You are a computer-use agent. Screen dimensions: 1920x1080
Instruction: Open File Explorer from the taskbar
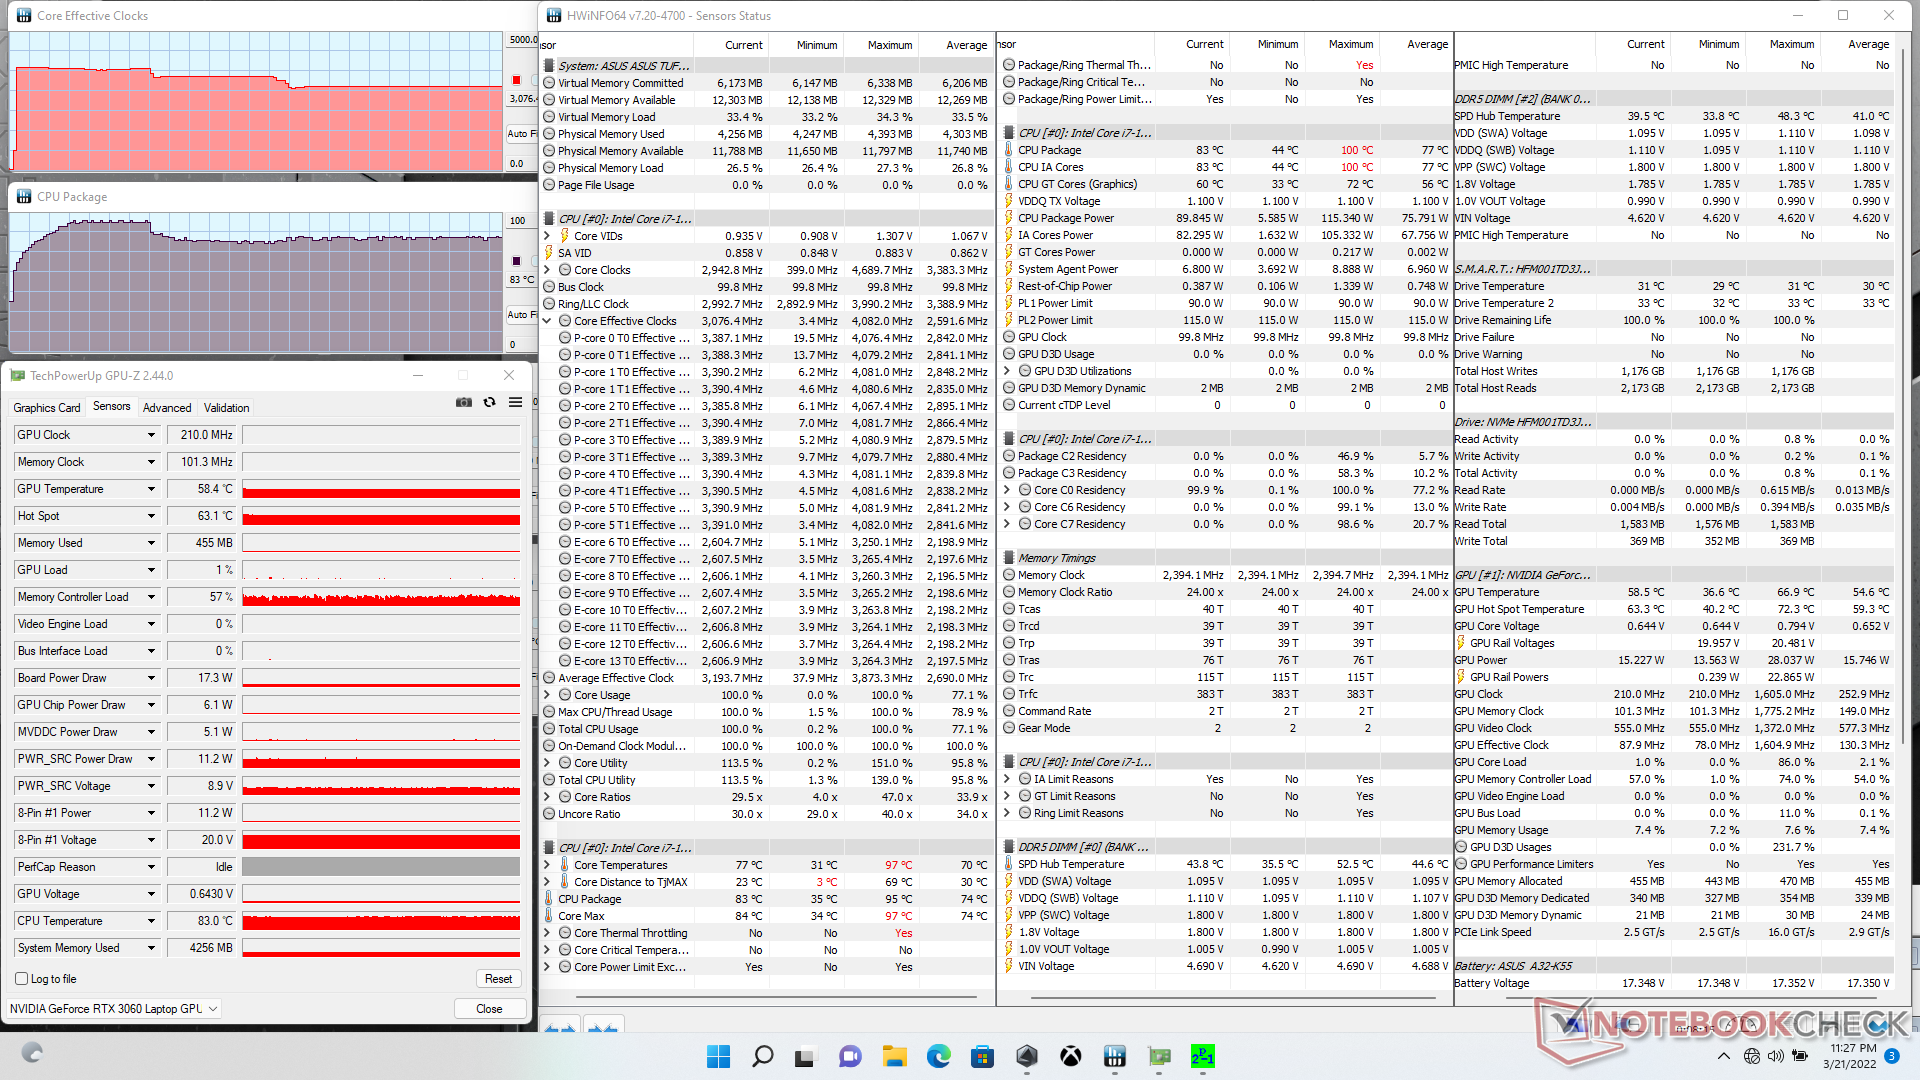(x=894, y=1056)
